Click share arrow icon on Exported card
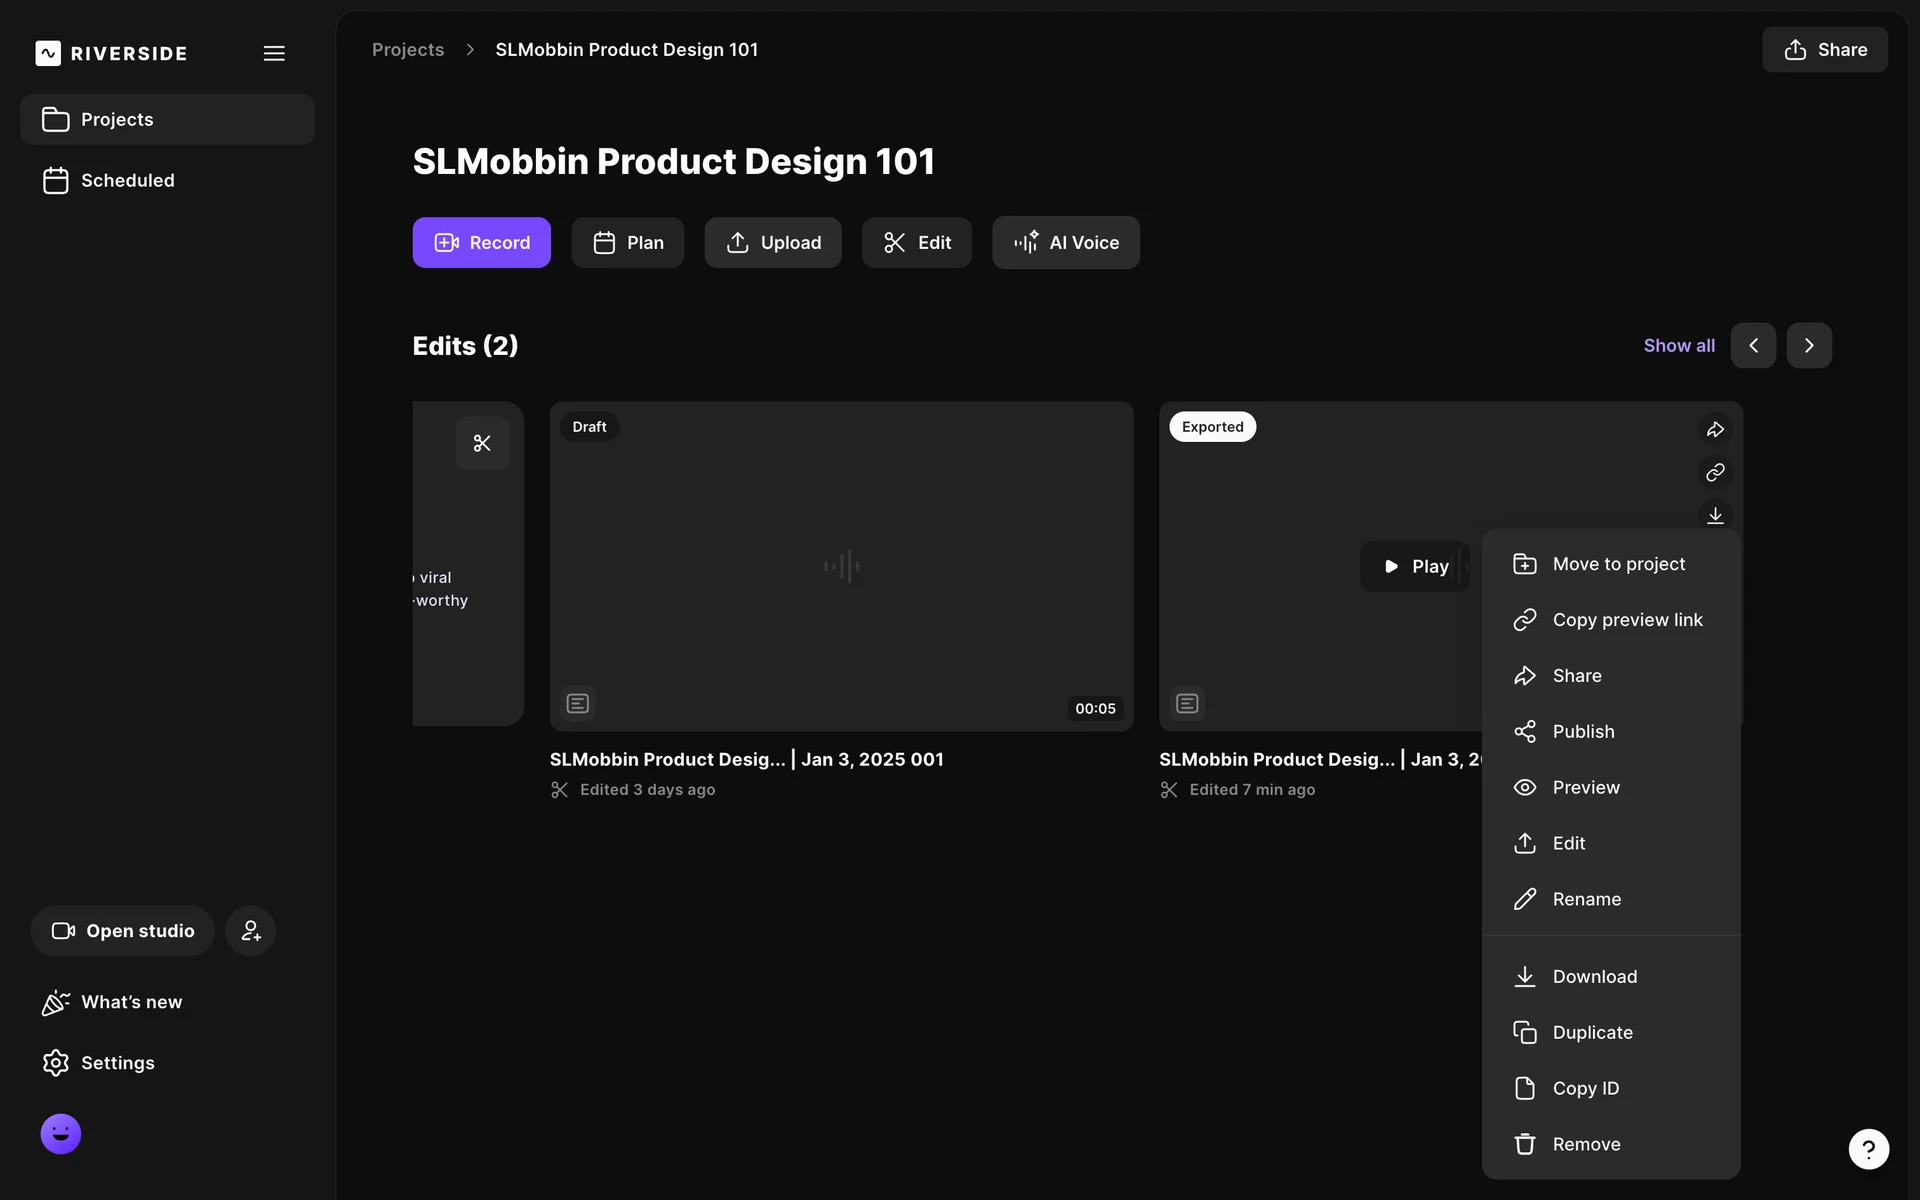 [x=1715, y=429]
